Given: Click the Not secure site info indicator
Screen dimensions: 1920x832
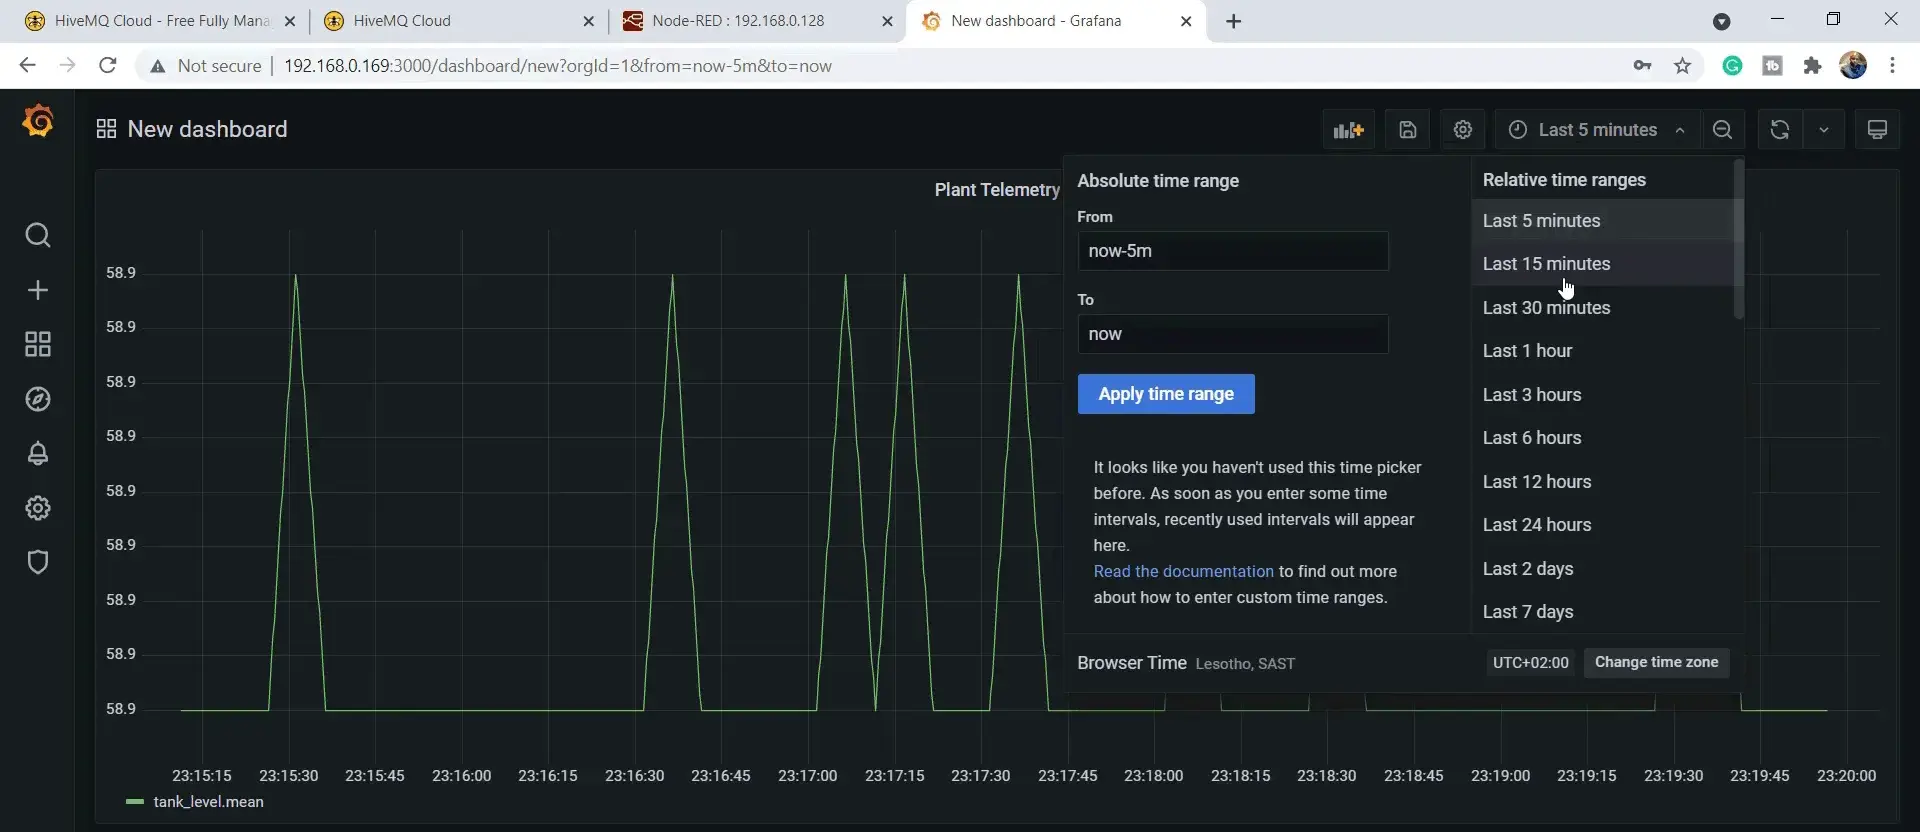Looking at the screenshot, I should (x=205, y=66).
